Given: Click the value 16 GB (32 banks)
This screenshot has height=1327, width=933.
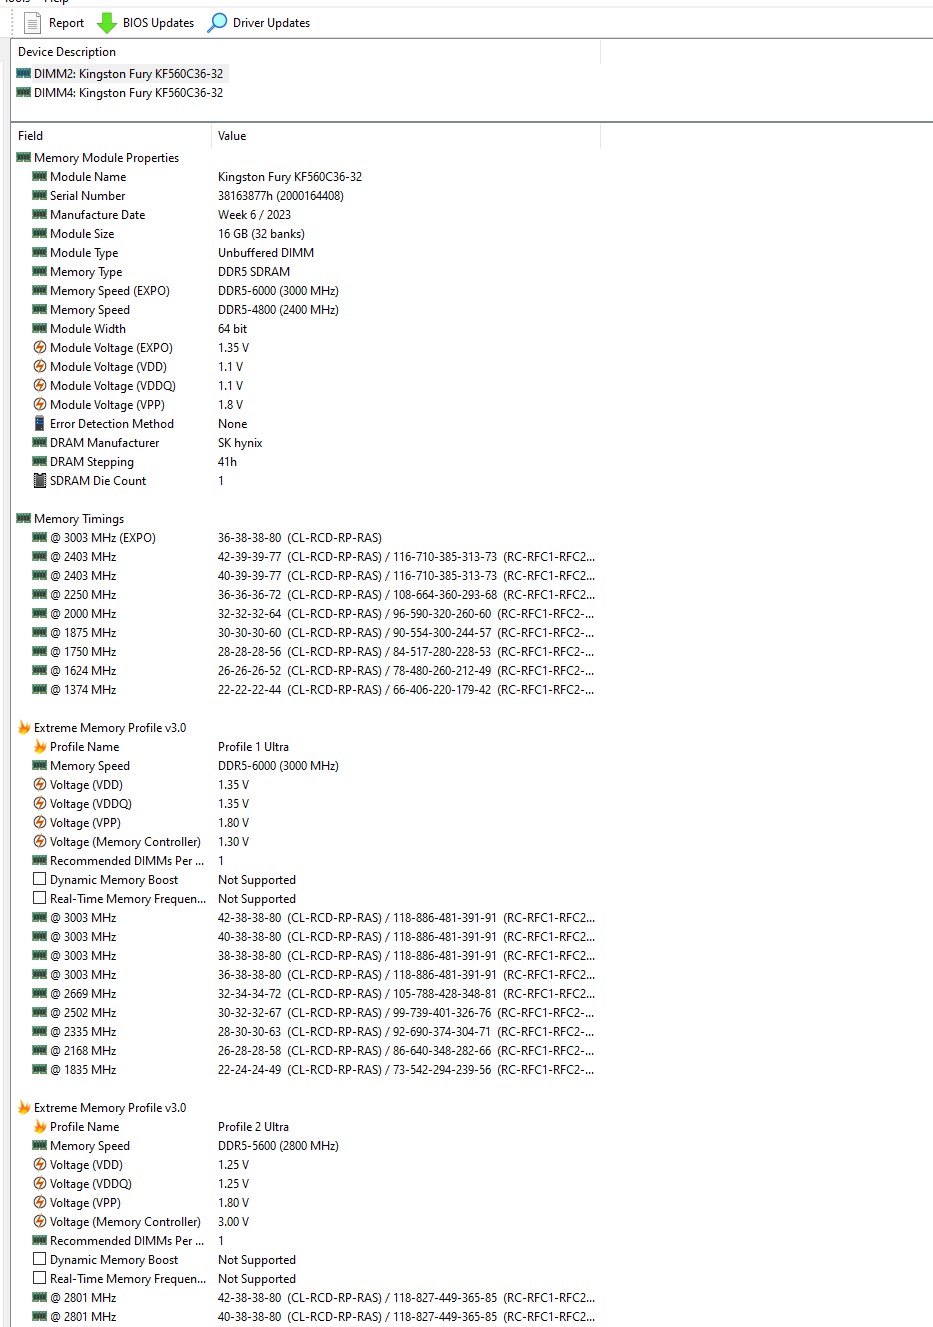Looking at the screenshot, I should (x=262, y=234).
